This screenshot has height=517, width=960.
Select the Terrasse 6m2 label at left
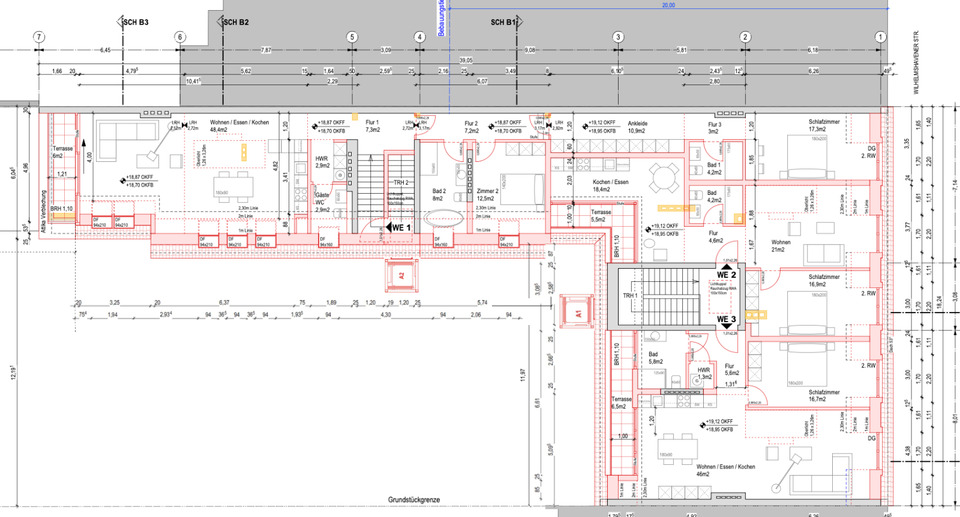[x=63, y=153]
